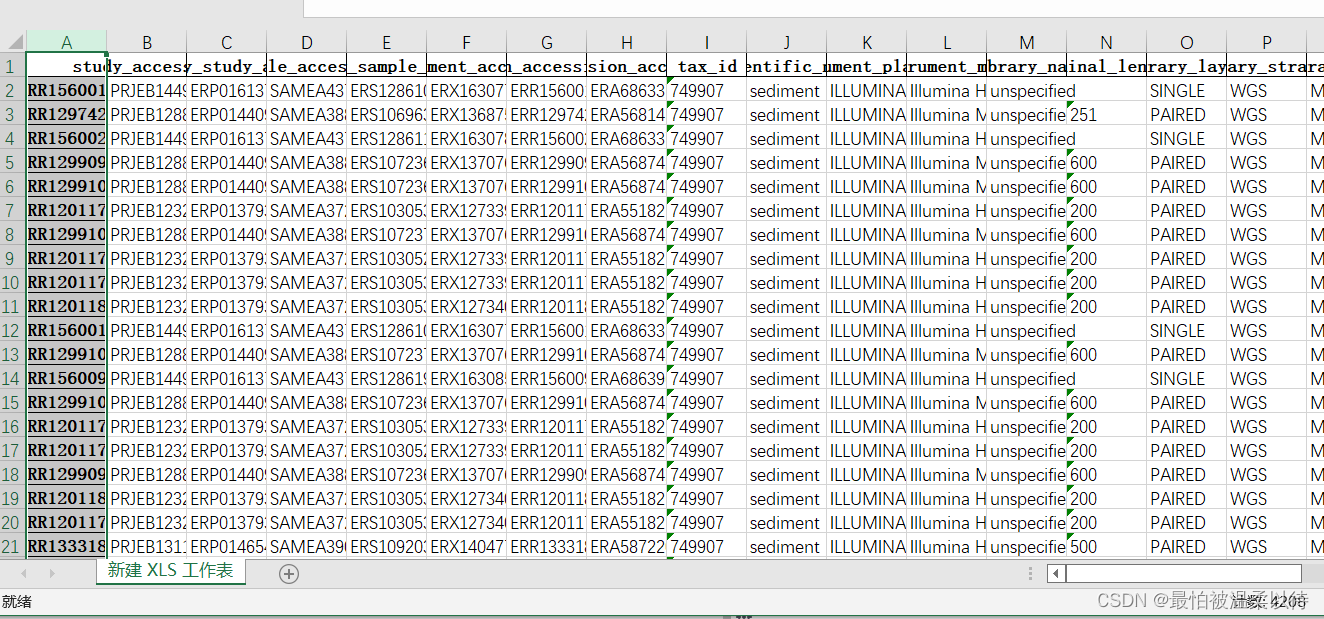The image size is (1324, 619).
Task: Click the PAIRED cell in row 3
Action: (1187, 114)
